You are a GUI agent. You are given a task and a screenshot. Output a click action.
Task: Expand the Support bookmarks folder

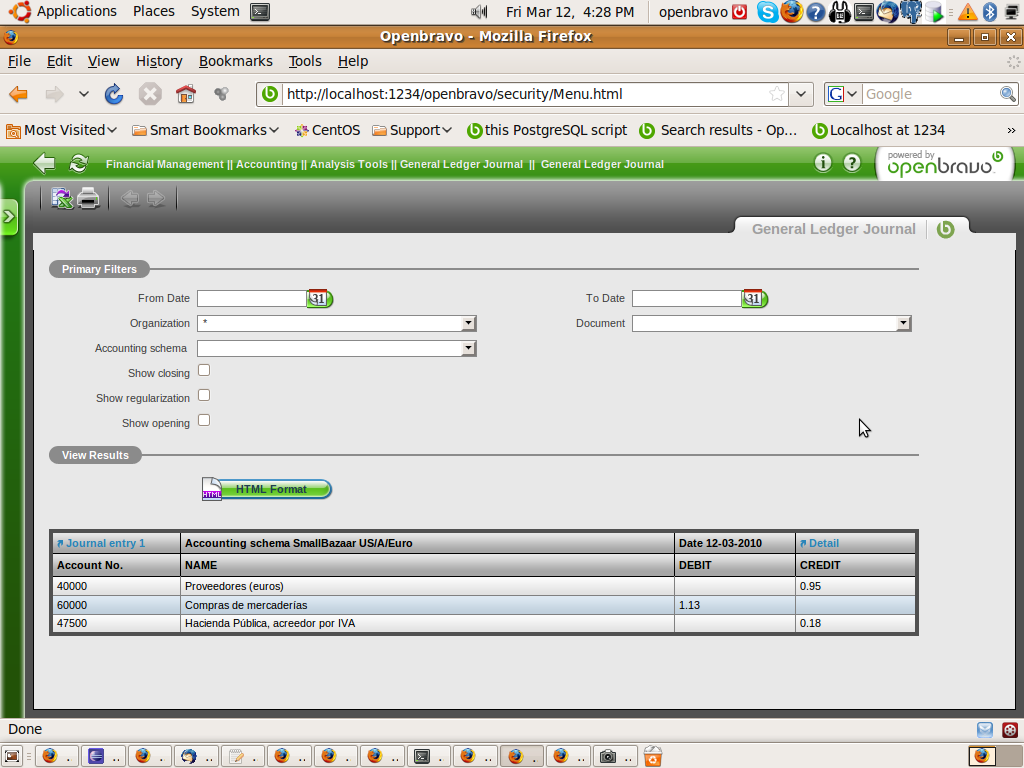[x=412, y=130]
